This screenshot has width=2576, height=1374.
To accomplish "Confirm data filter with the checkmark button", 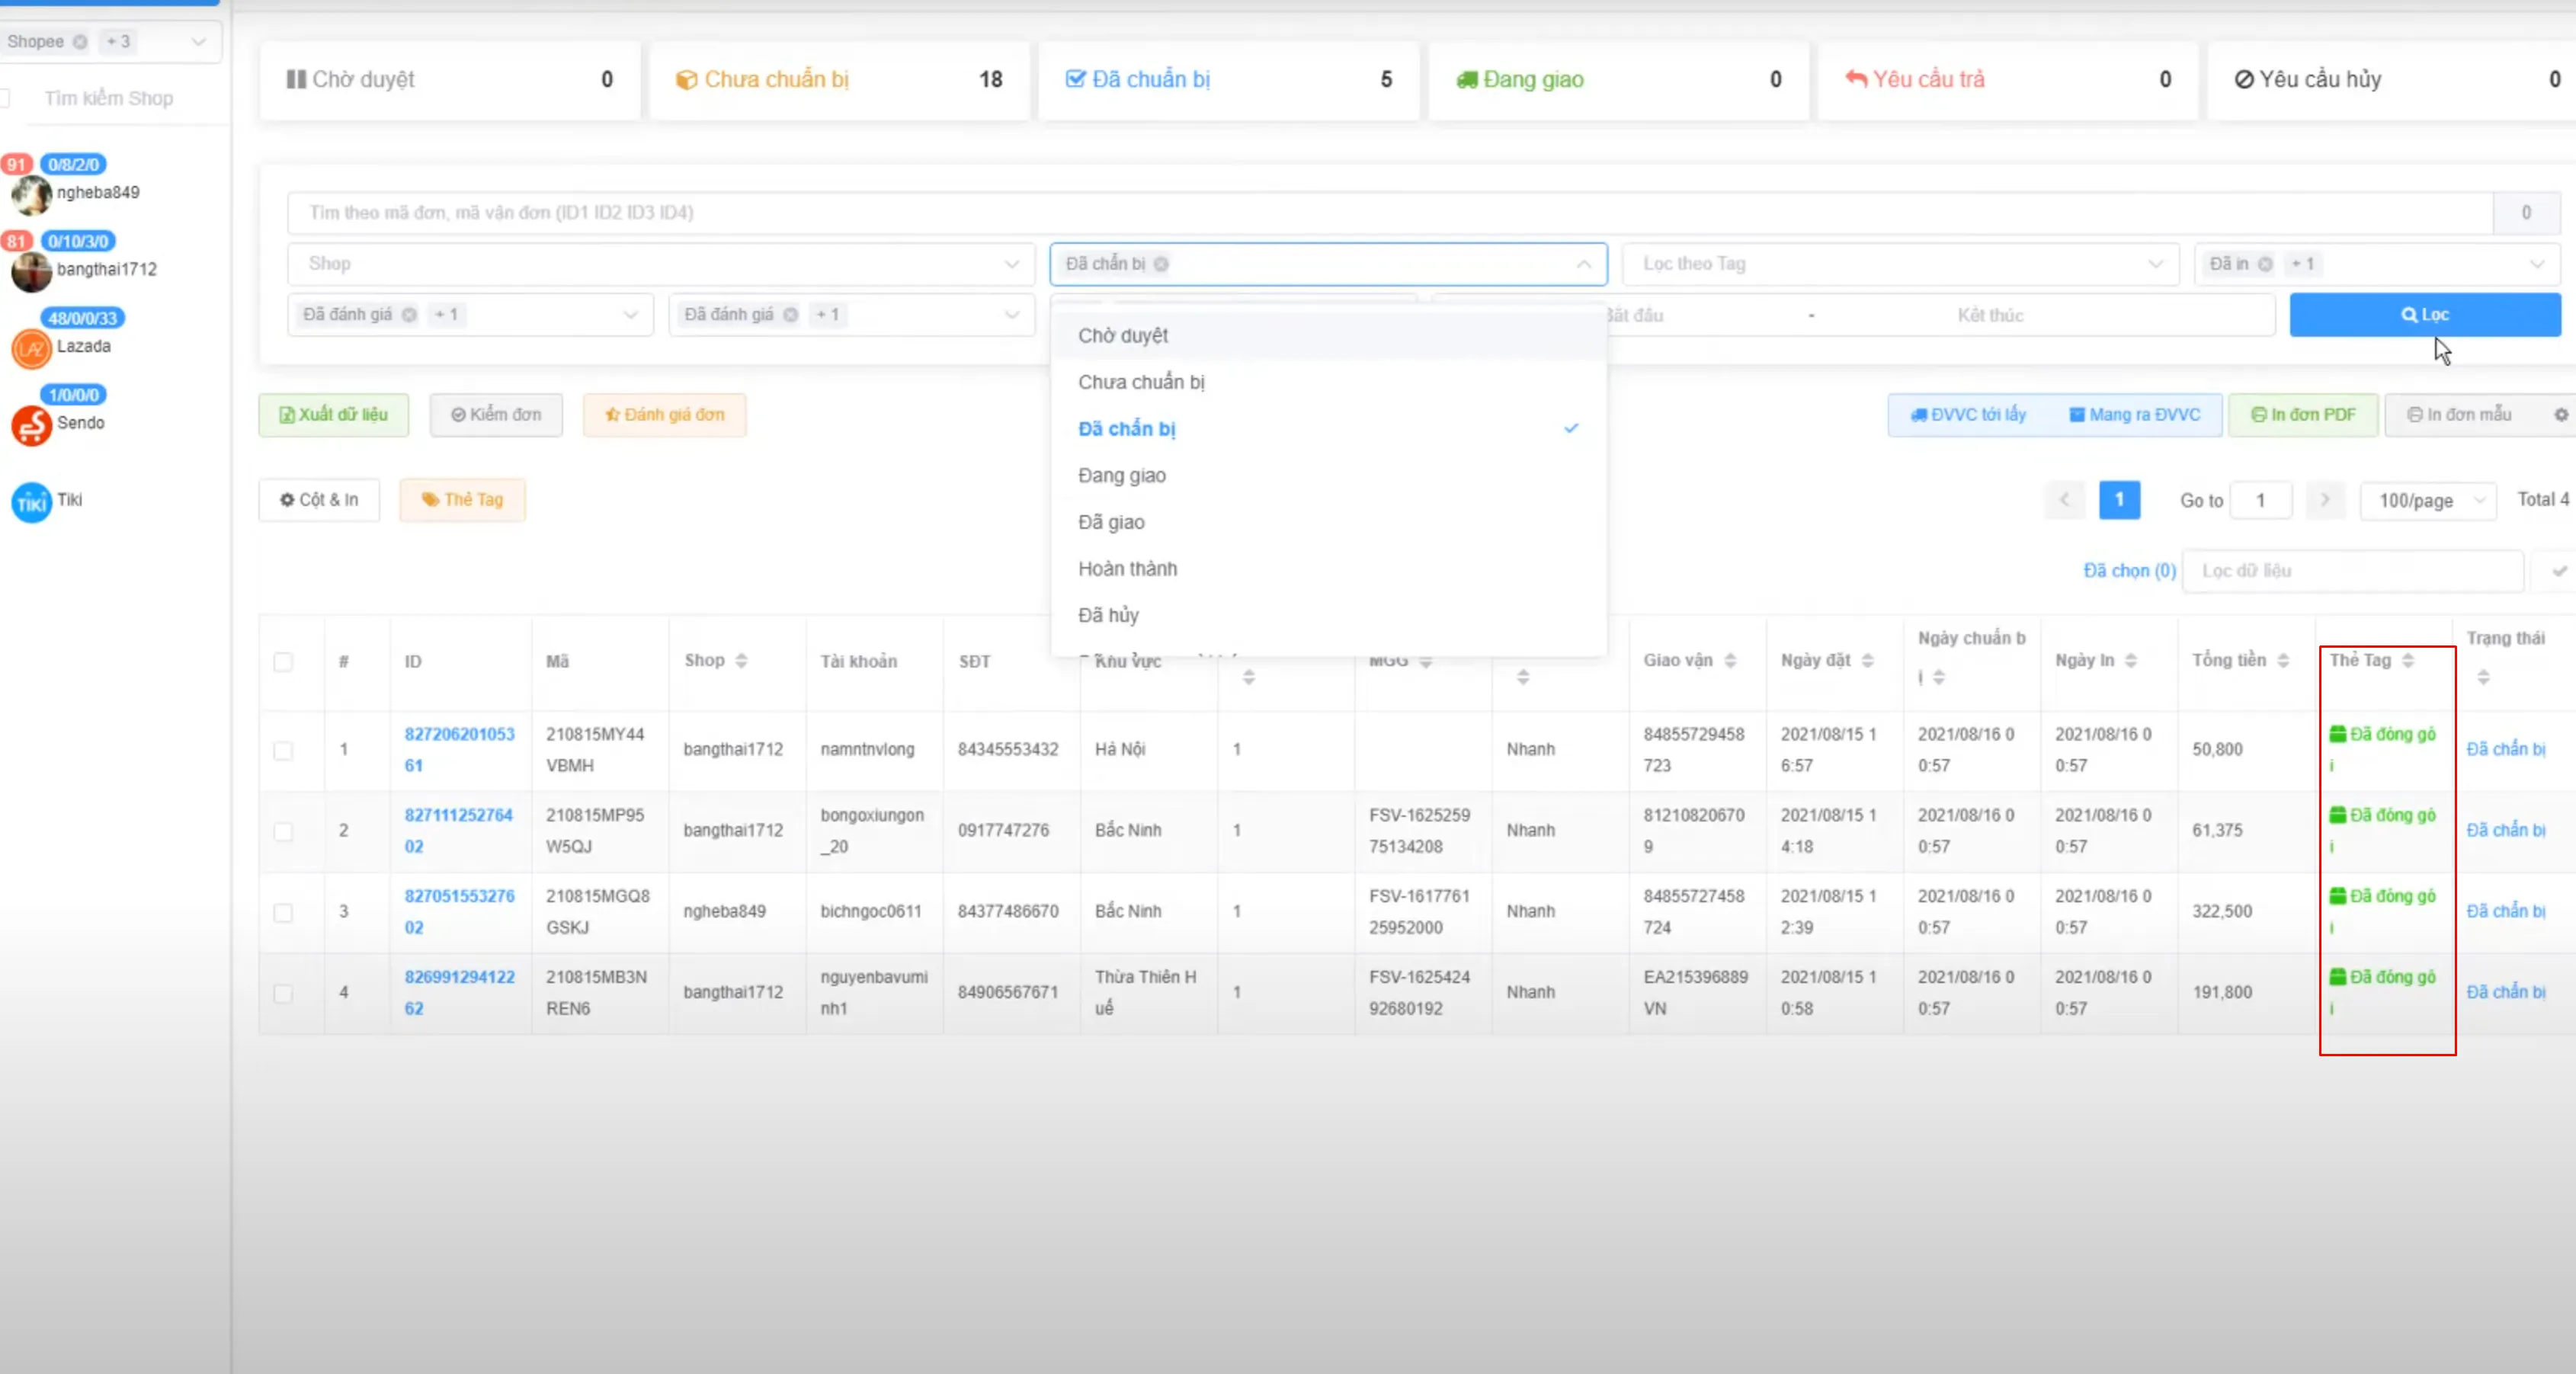I will point(2559,571).
